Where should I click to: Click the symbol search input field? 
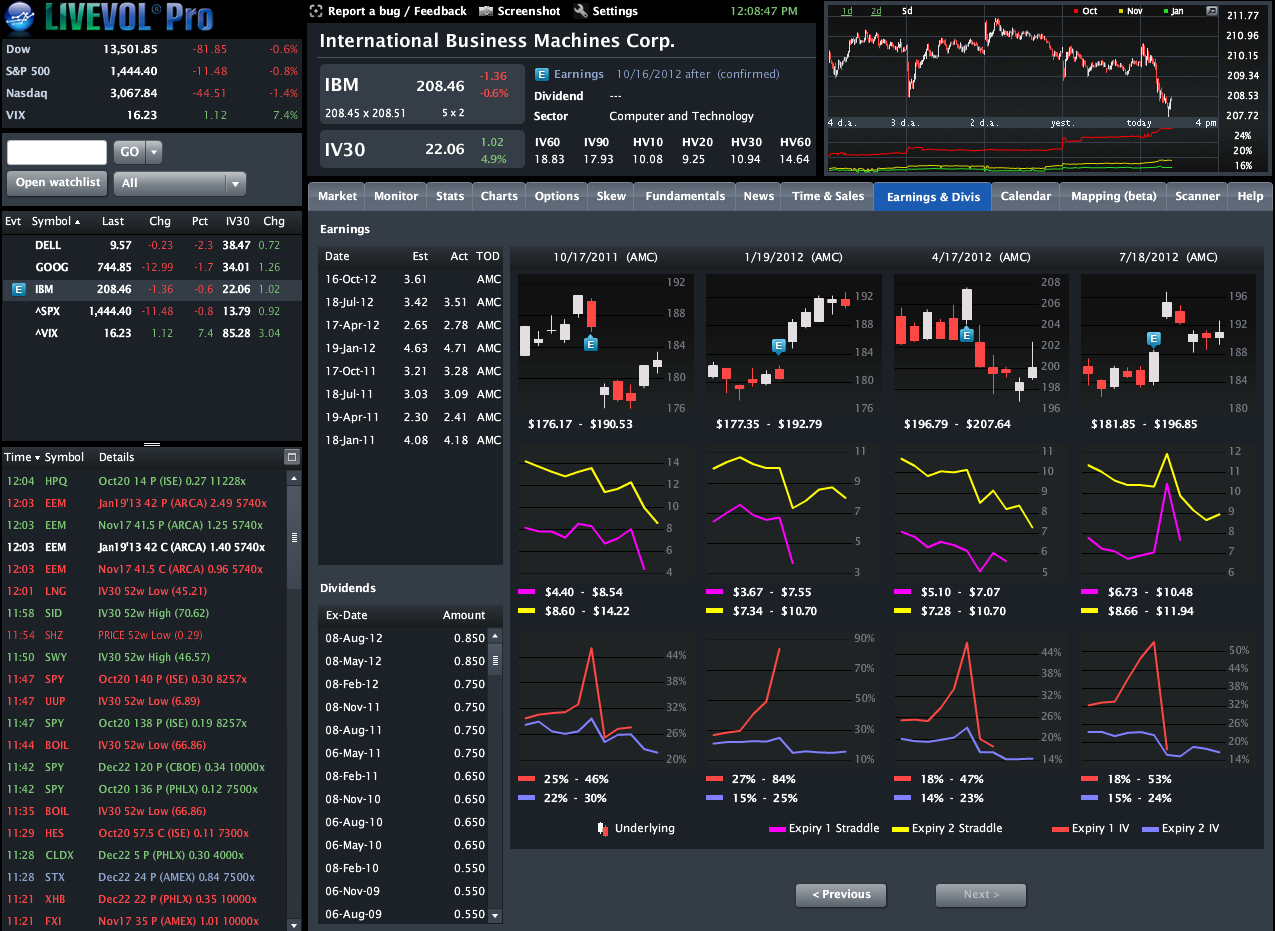(57, 152)
